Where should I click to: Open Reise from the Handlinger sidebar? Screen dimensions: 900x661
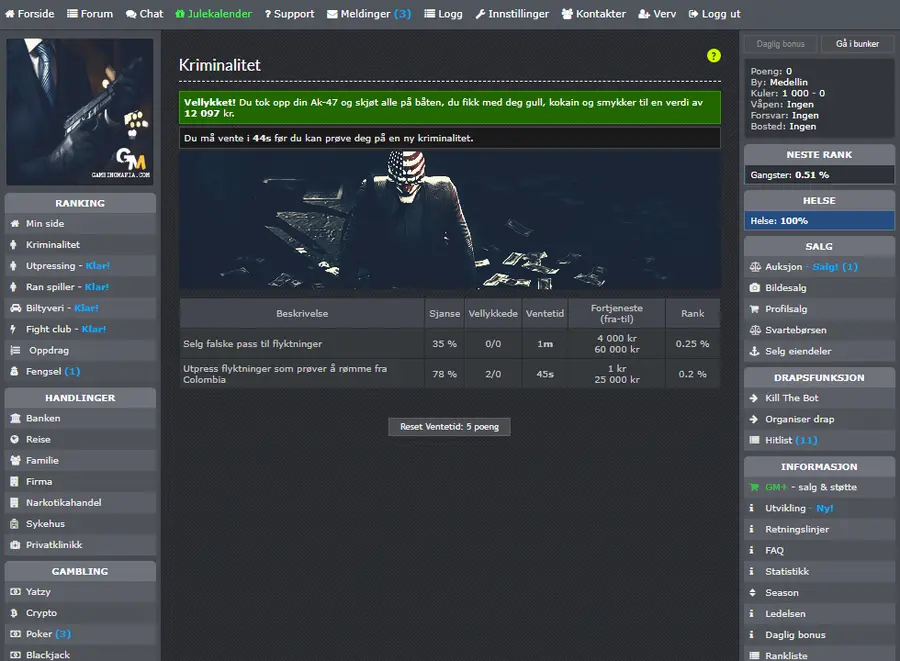click(x=80, y=440)
